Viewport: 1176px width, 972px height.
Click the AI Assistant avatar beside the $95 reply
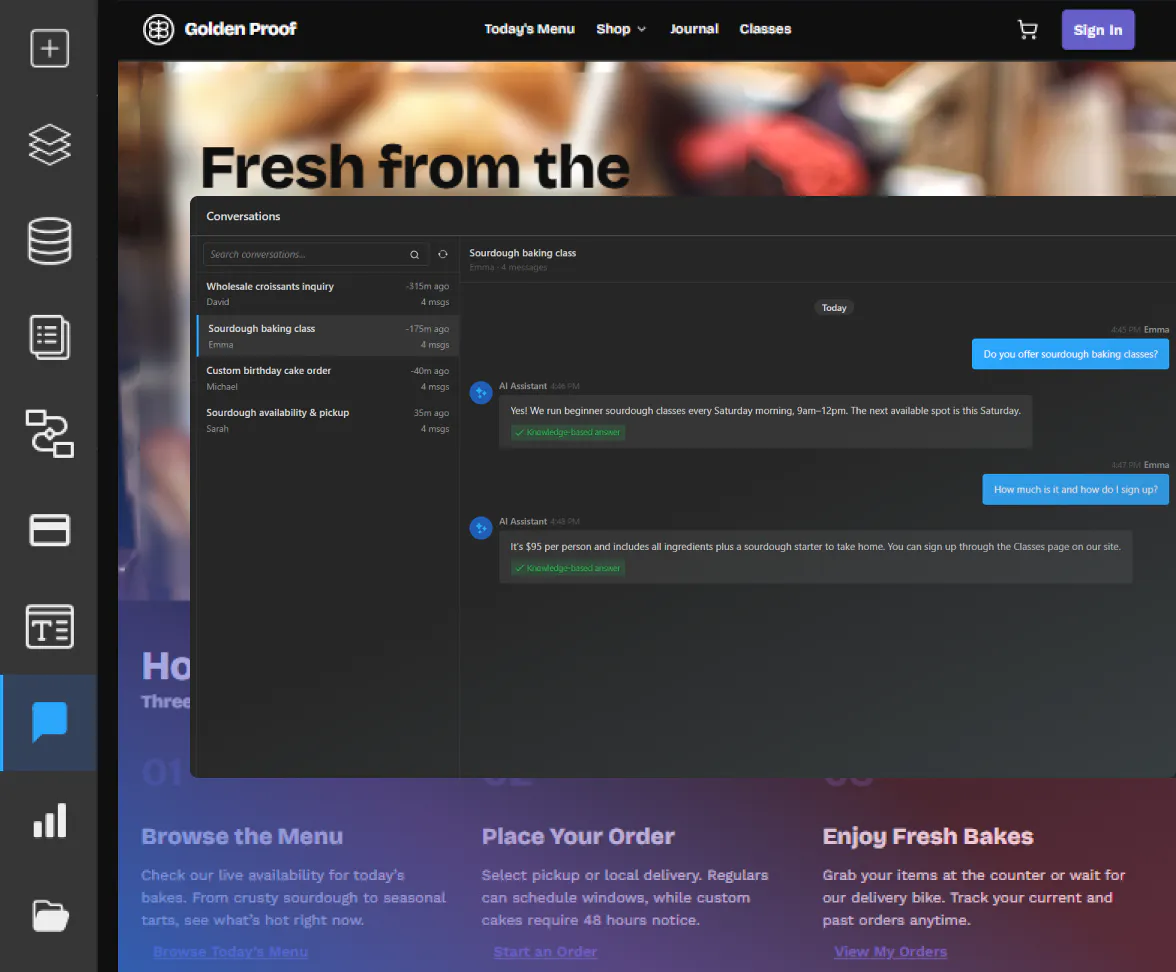pos(481,528)
